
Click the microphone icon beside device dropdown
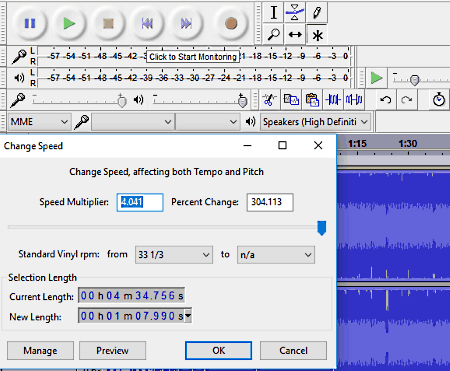[x=81, y=122]
